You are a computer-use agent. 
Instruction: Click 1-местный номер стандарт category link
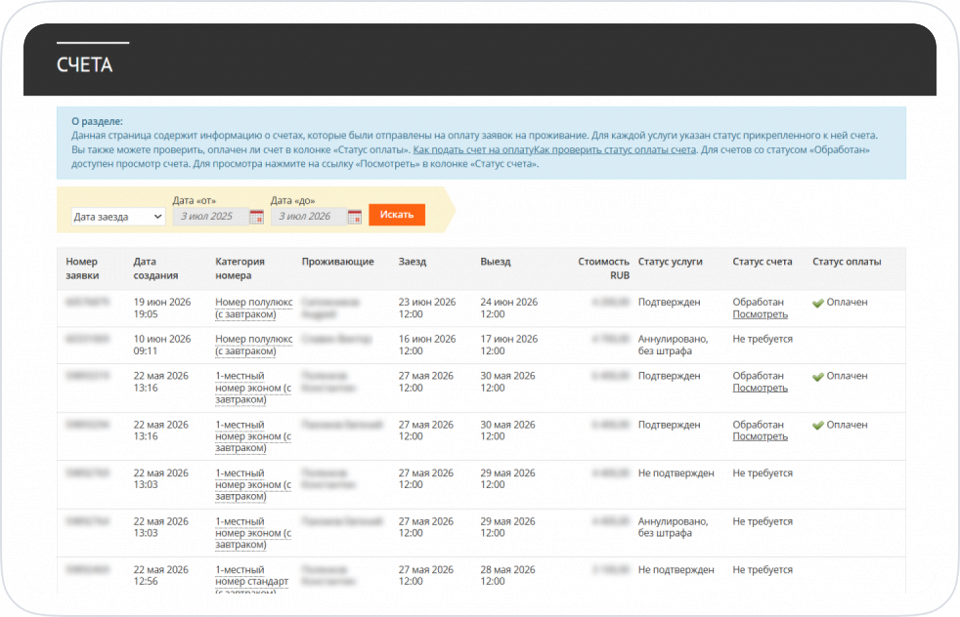click(x=252, y=581)
